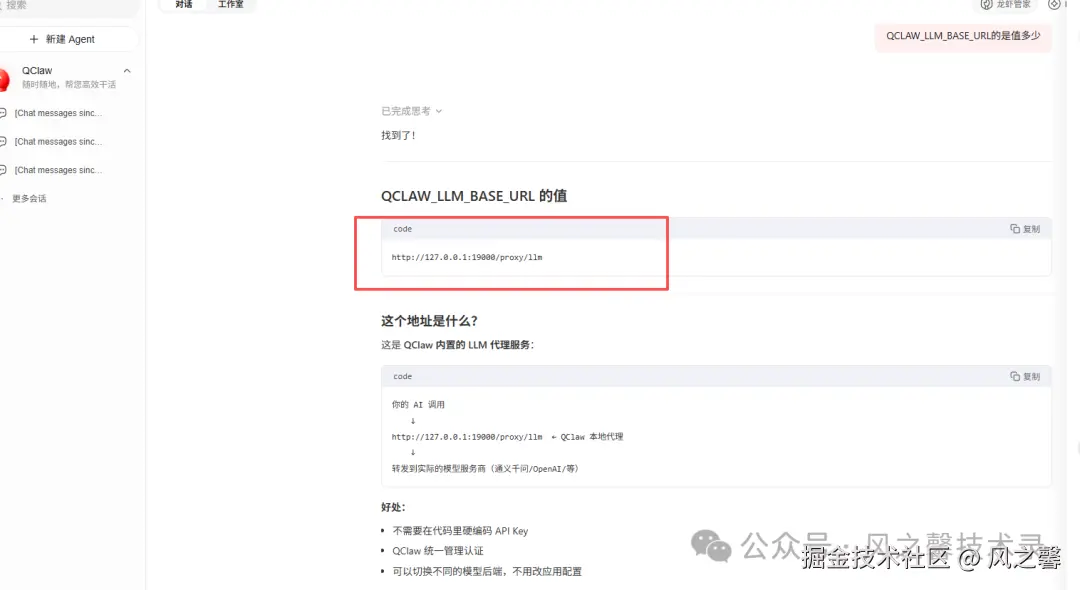Collapse the QClaw agent conversation list
Screen dimensions: 1080x590
tap(127, 71)
